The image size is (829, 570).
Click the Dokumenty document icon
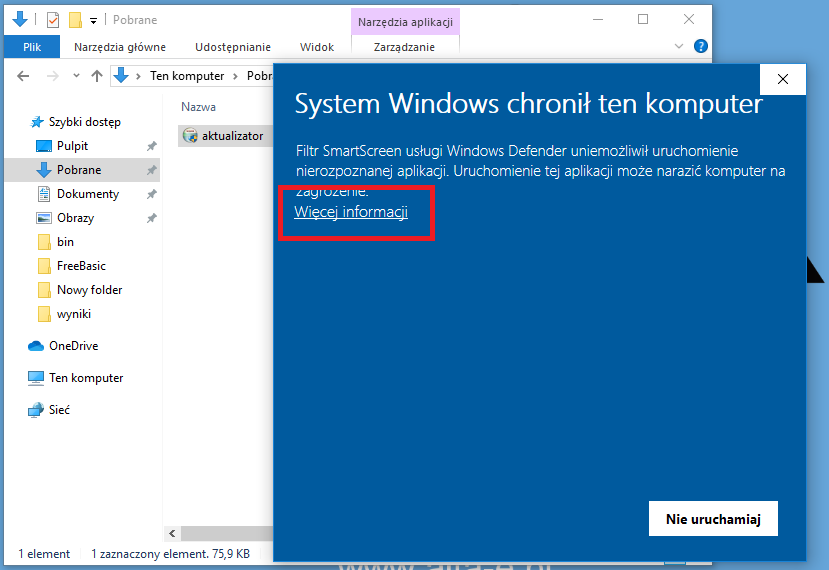point(44,194)
